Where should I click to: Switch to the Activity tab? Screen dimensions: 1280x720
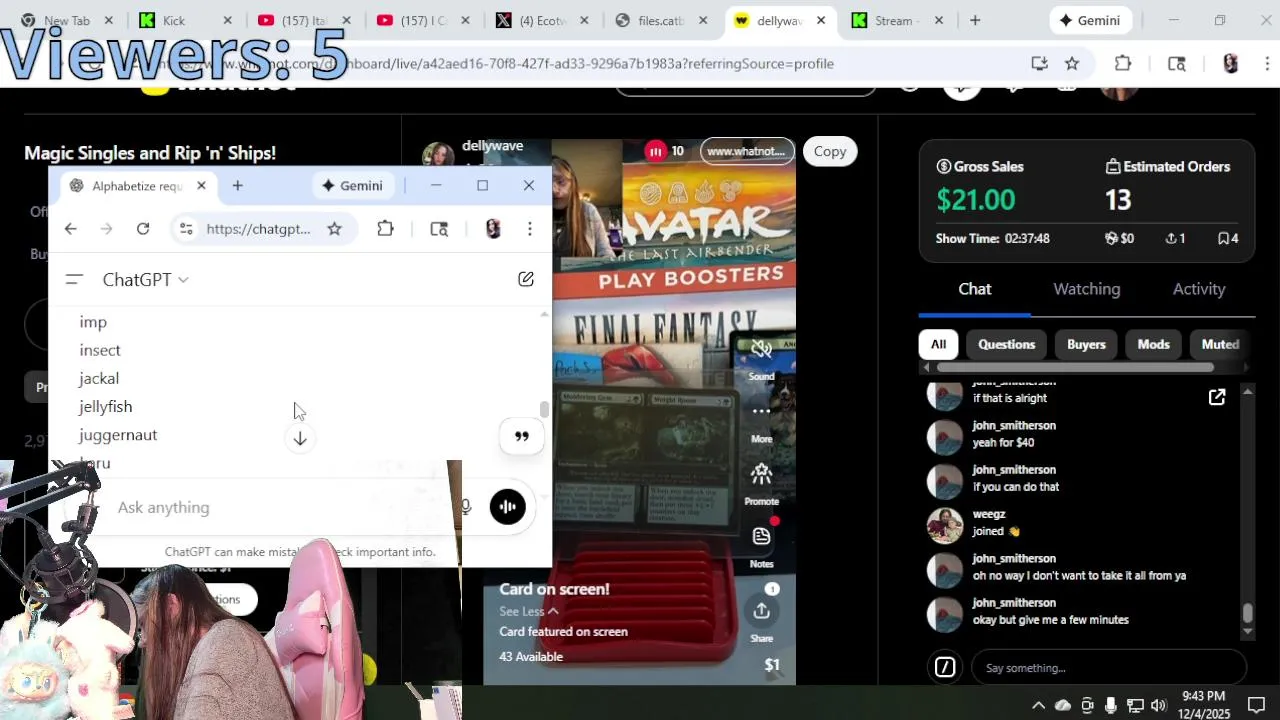tap(1199, 289)
